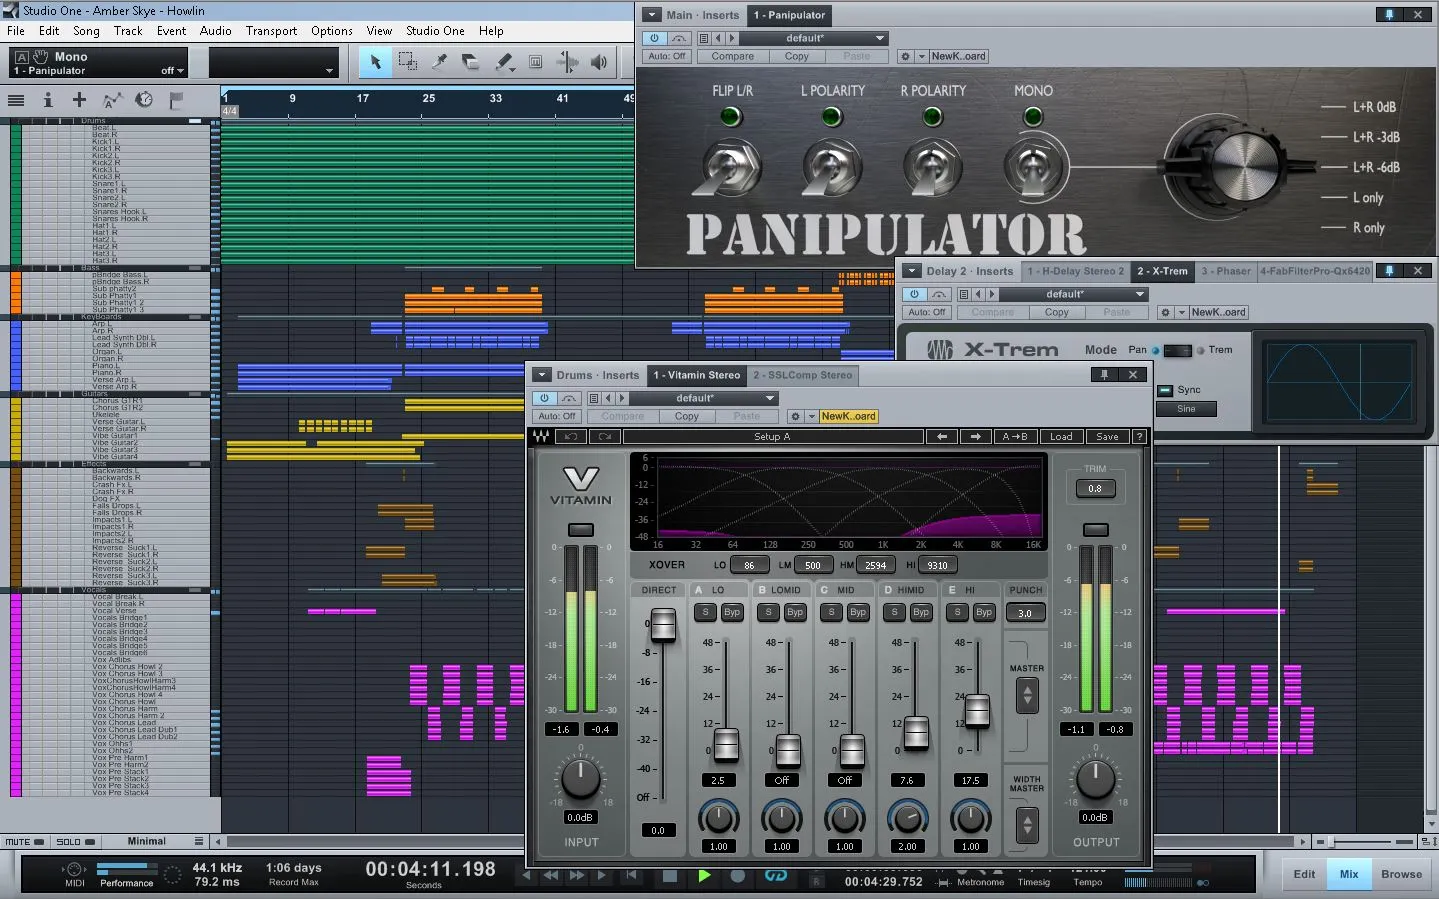Click the A→B copy button in Vitamin
The width and height of the screenshot is (1439, 899).
point(1015,437)
